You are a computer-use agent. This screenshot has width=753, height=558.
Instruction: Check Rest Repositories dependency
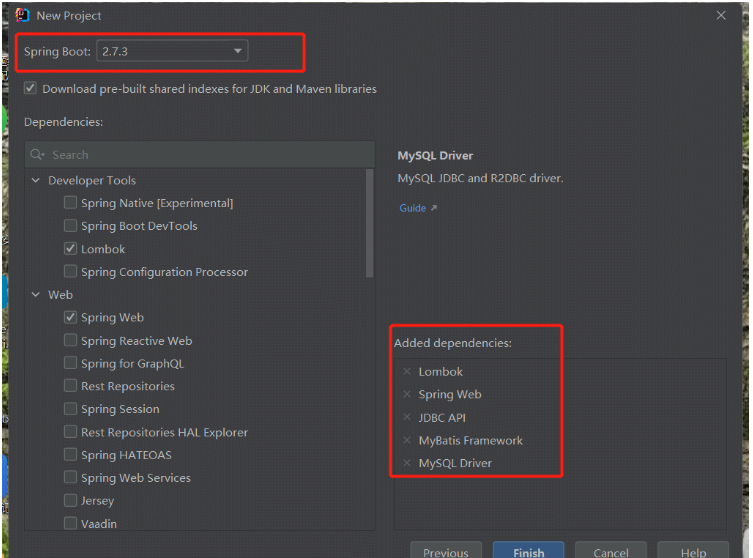(x=70, y=386)
